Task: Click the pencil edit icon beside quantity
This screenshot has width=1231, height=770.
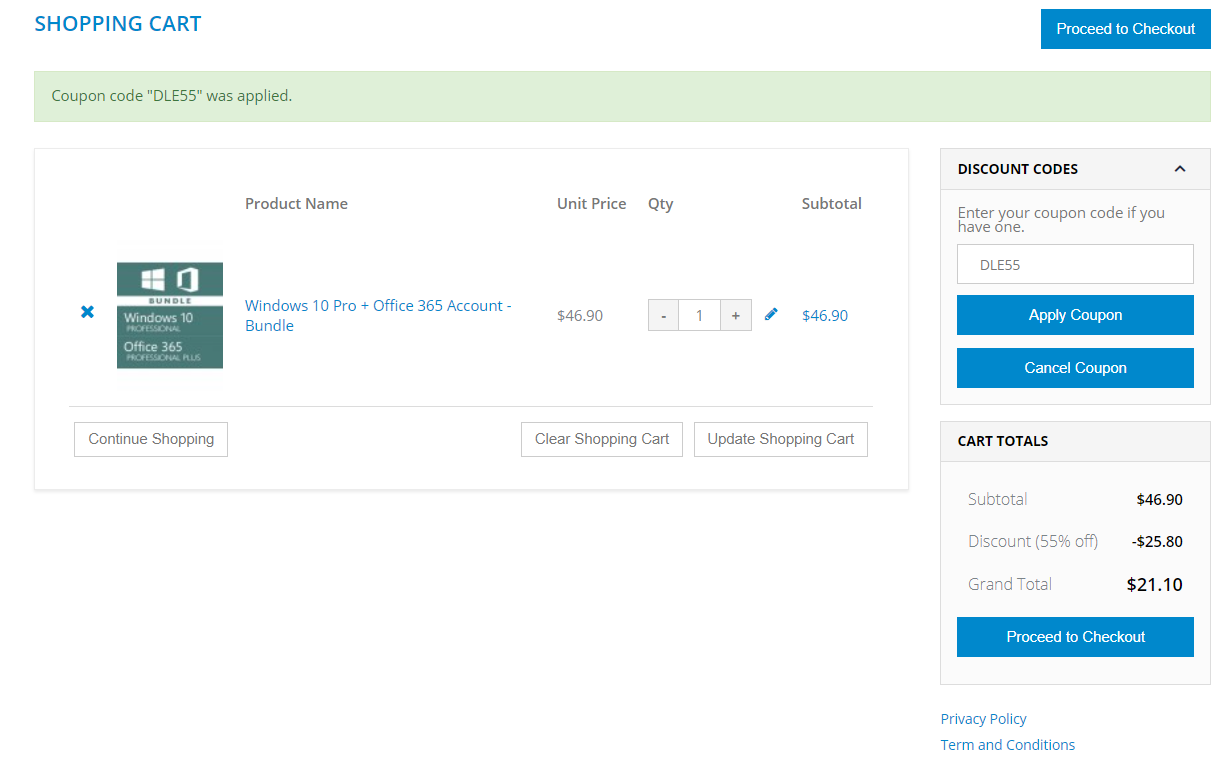Action: coord(771,314)
